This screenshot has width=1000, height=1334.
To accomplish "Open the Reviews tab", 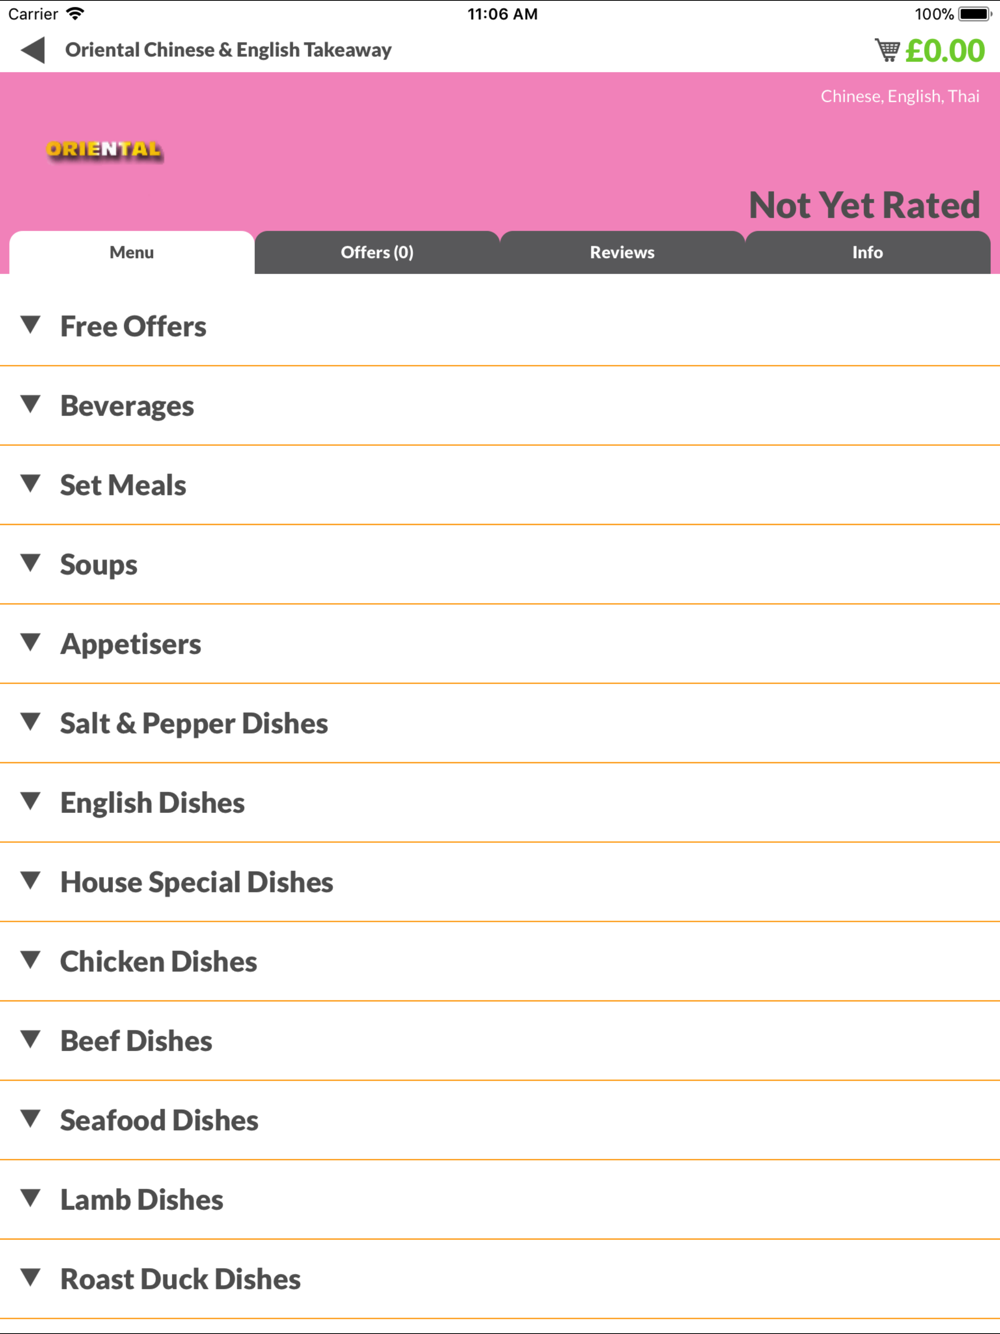I will pyautogui.click(x=622, y=252).
